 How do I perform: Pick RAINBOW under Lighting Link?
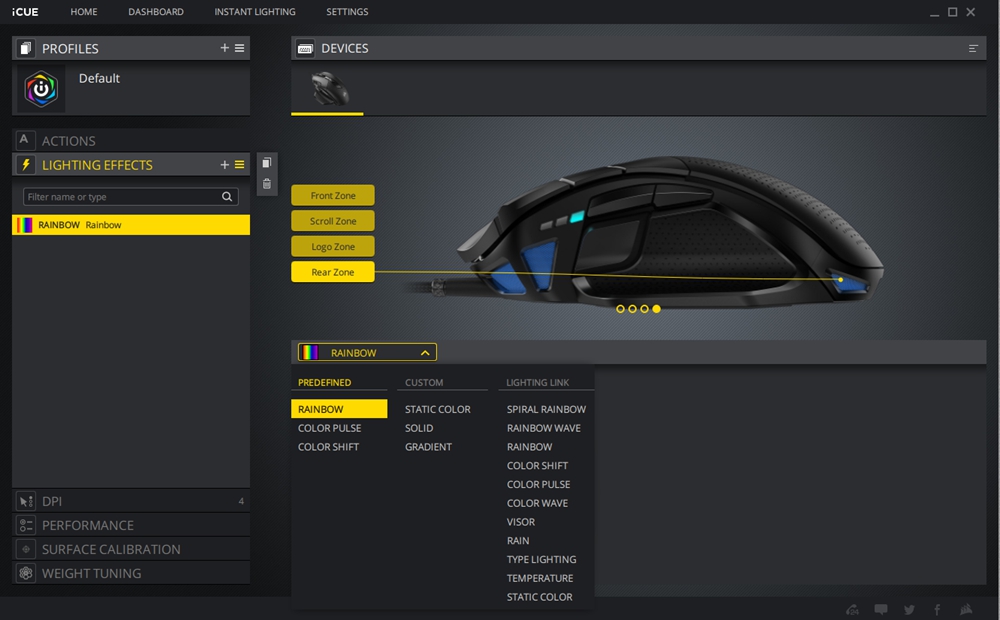tap(529, 447)
